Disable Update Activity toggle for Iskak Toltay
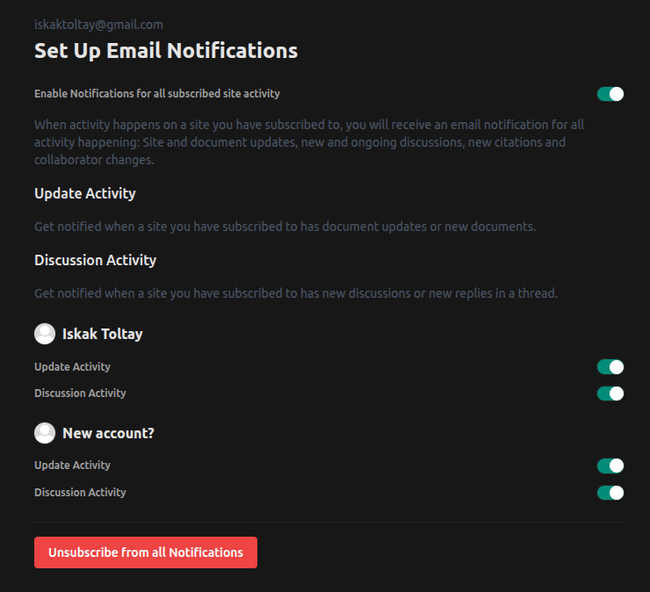Viewport: 650px width, 592px height. click(x=610, y=367)
